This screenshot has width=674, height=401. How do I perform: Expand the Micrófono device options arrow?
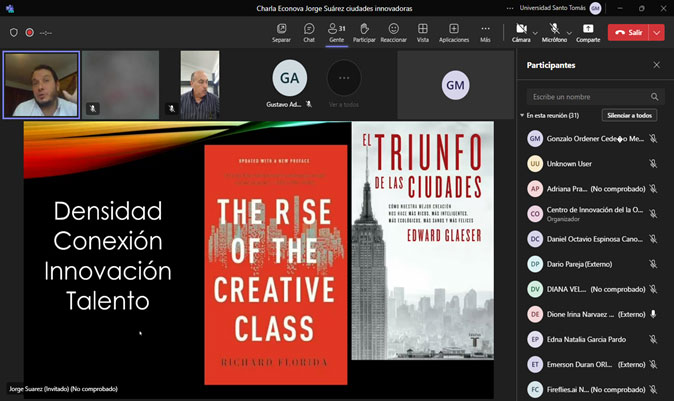(568, 32)
